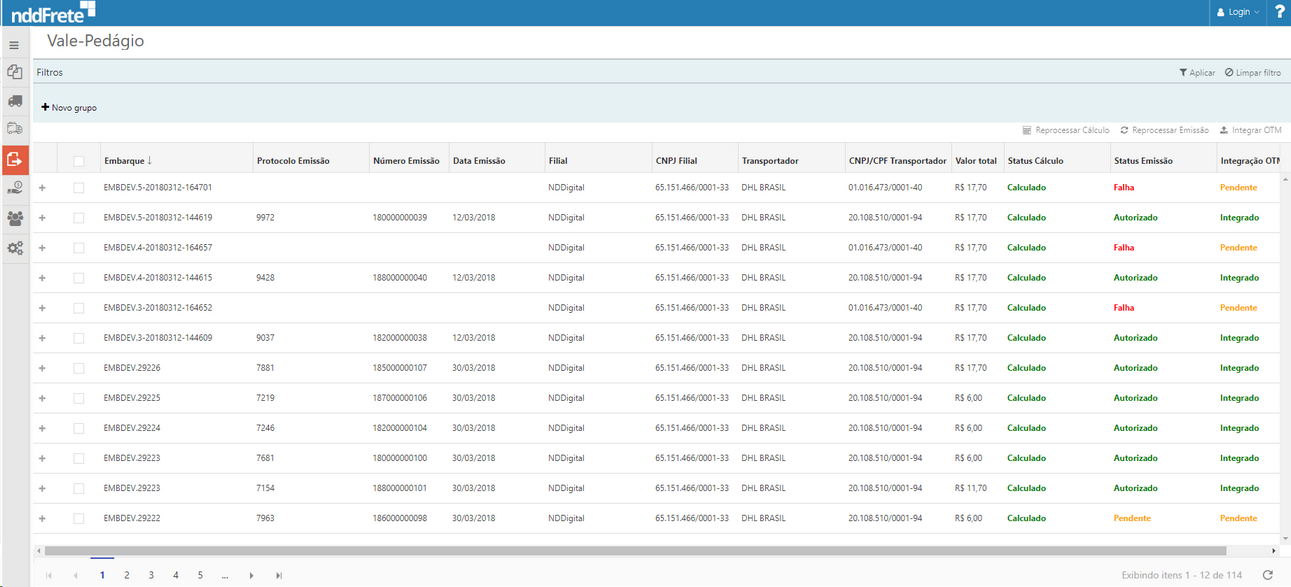Select the checkbox for EMBDEV.29222 row

pyautogui.click(x=79, y=518)
